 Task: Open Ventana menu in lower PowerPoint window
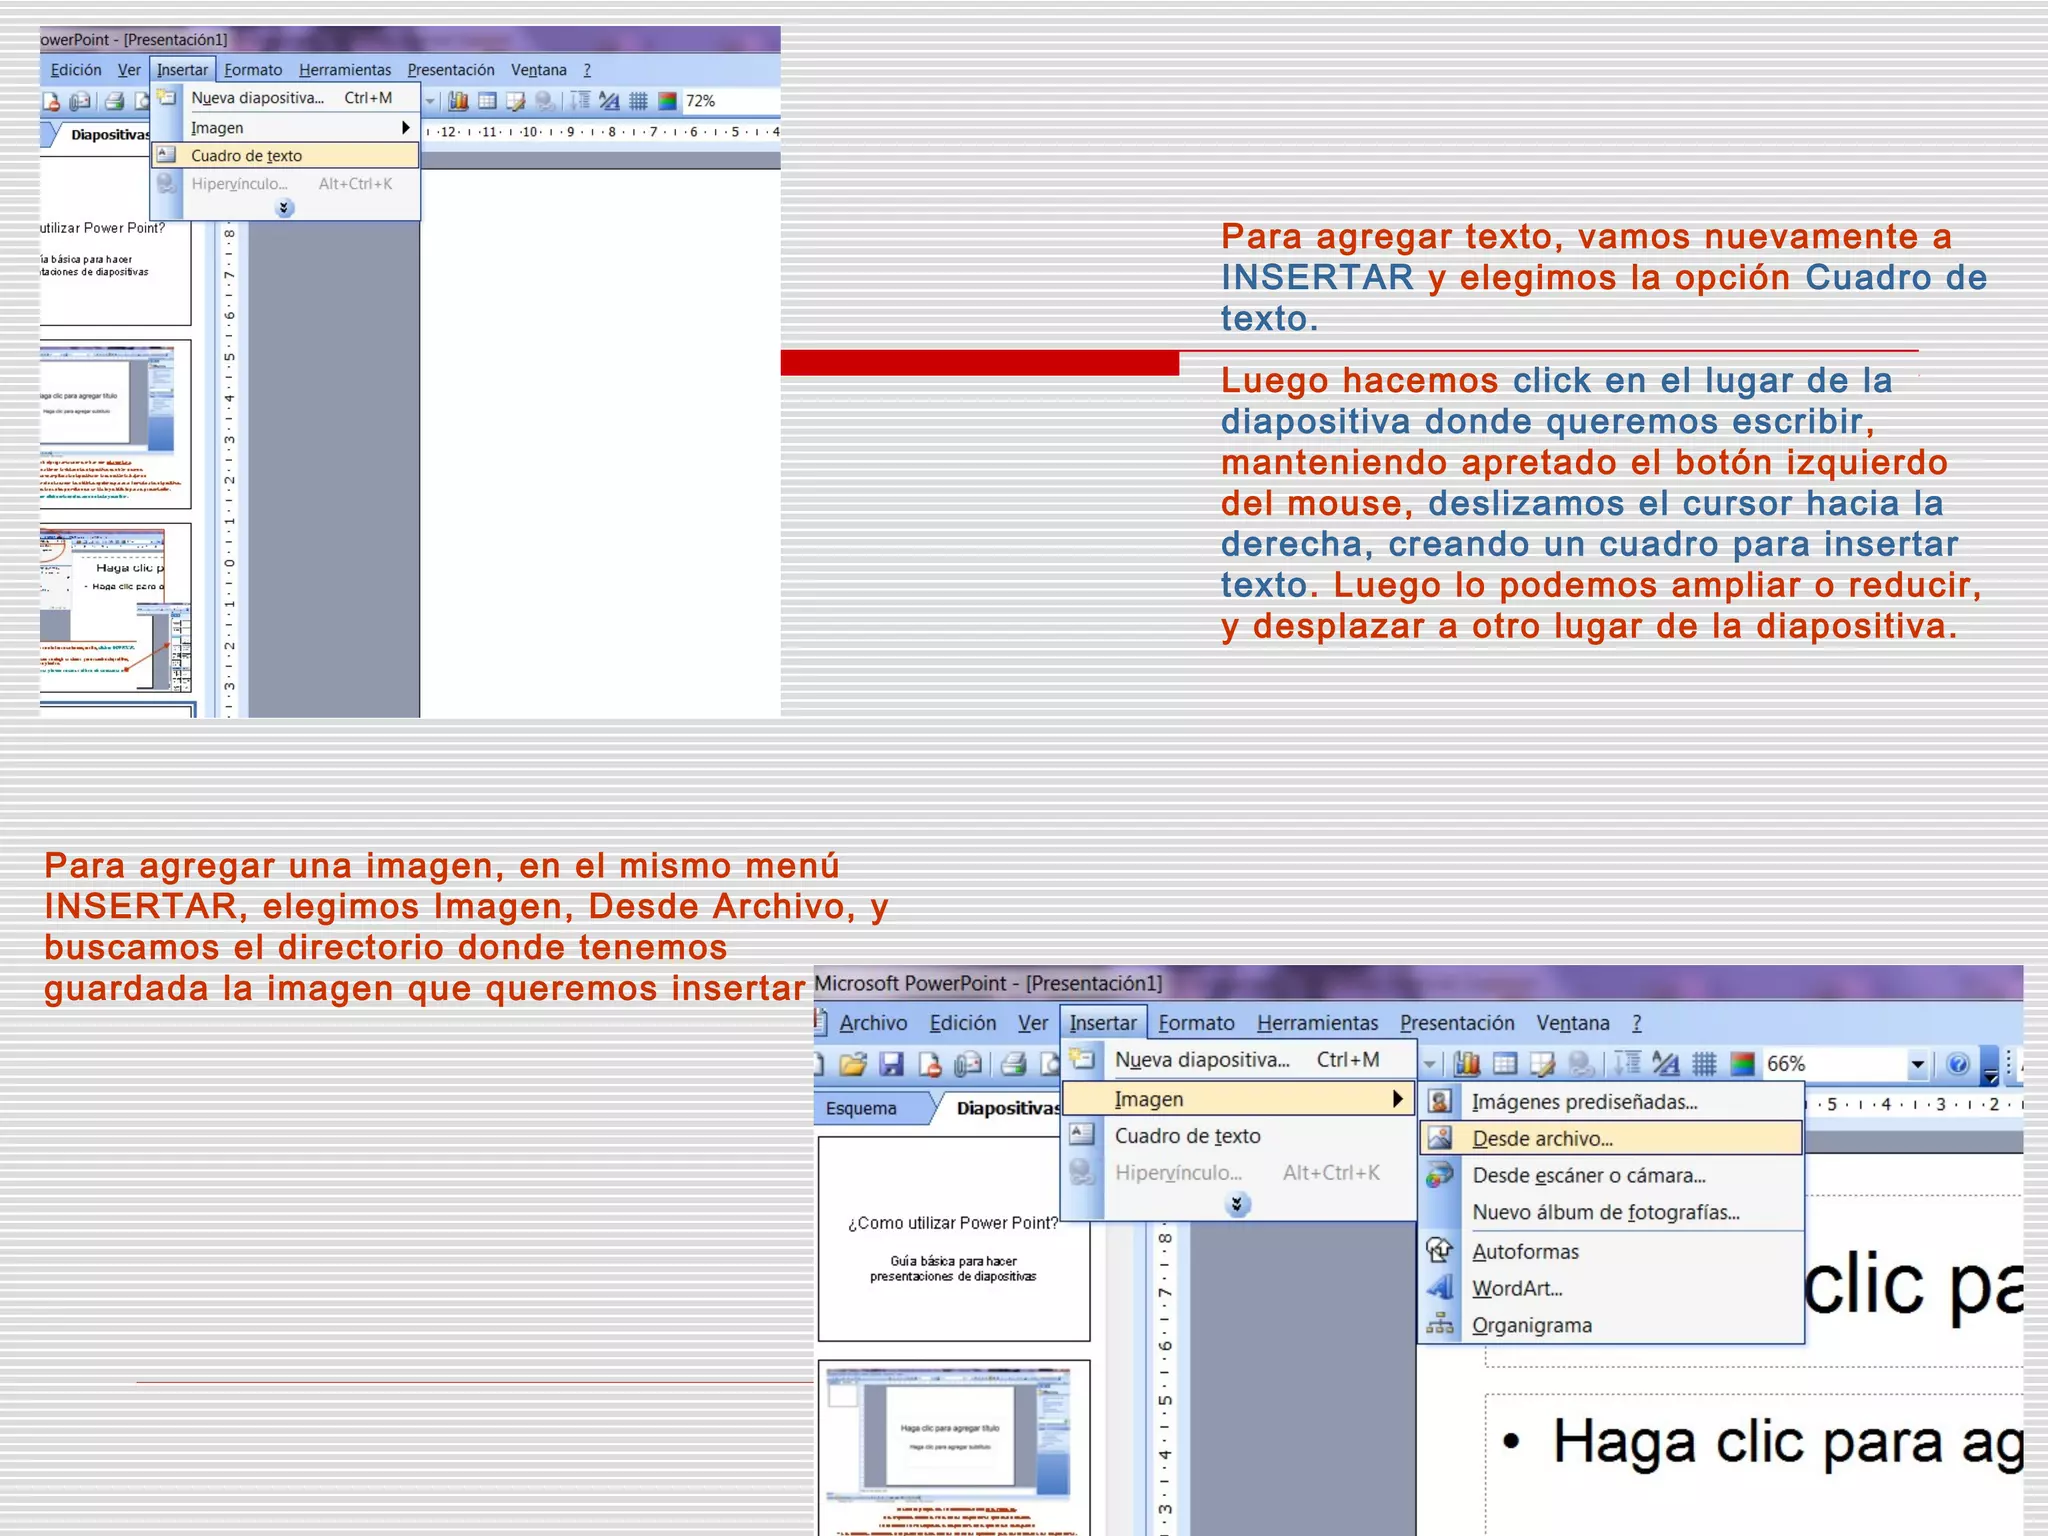(1573, 1023)
